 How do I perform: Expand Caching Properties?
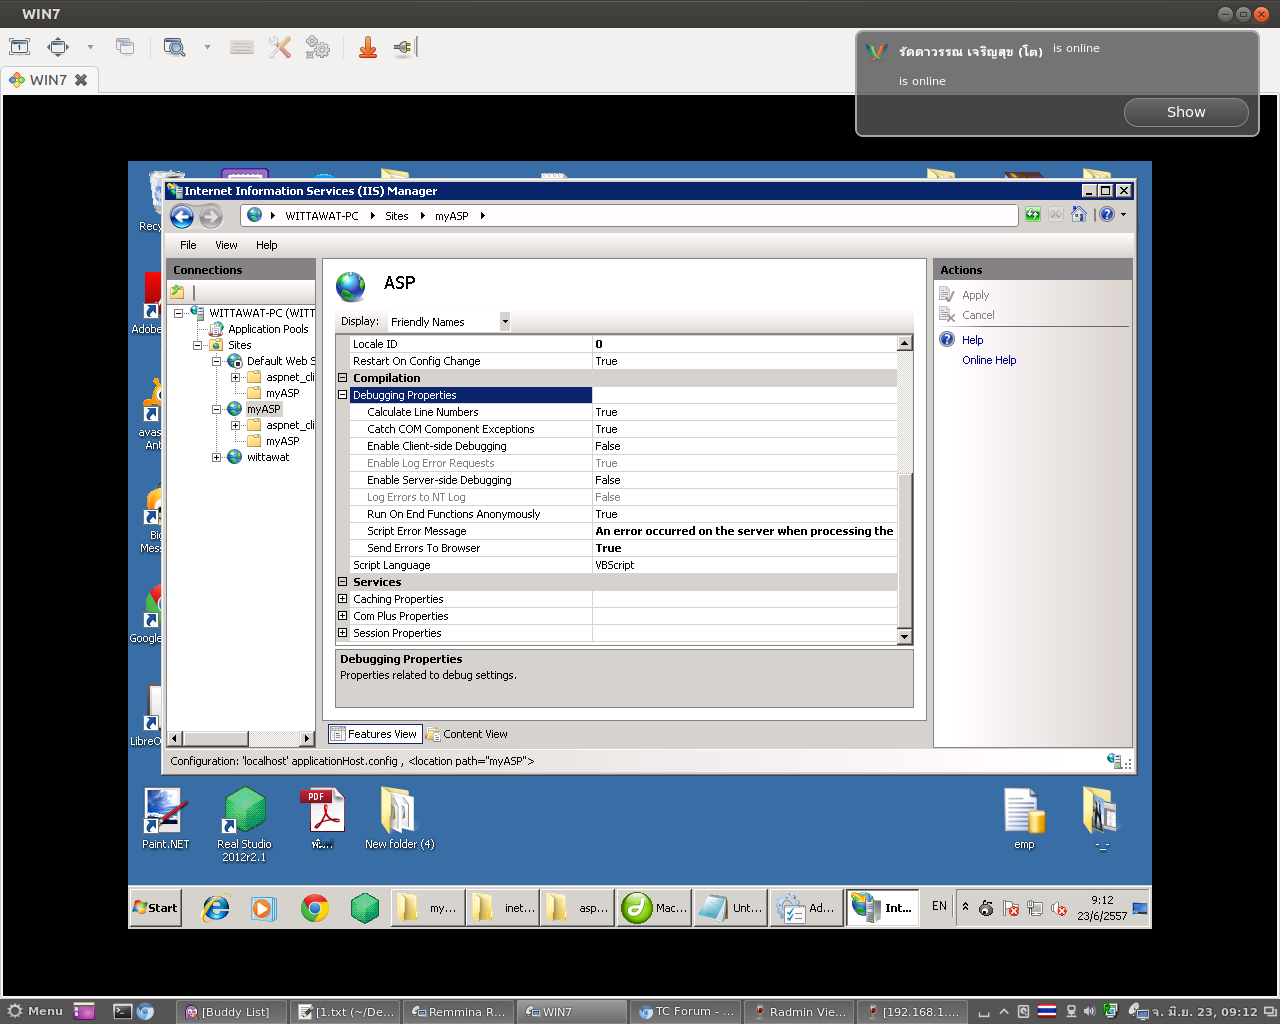343,599
